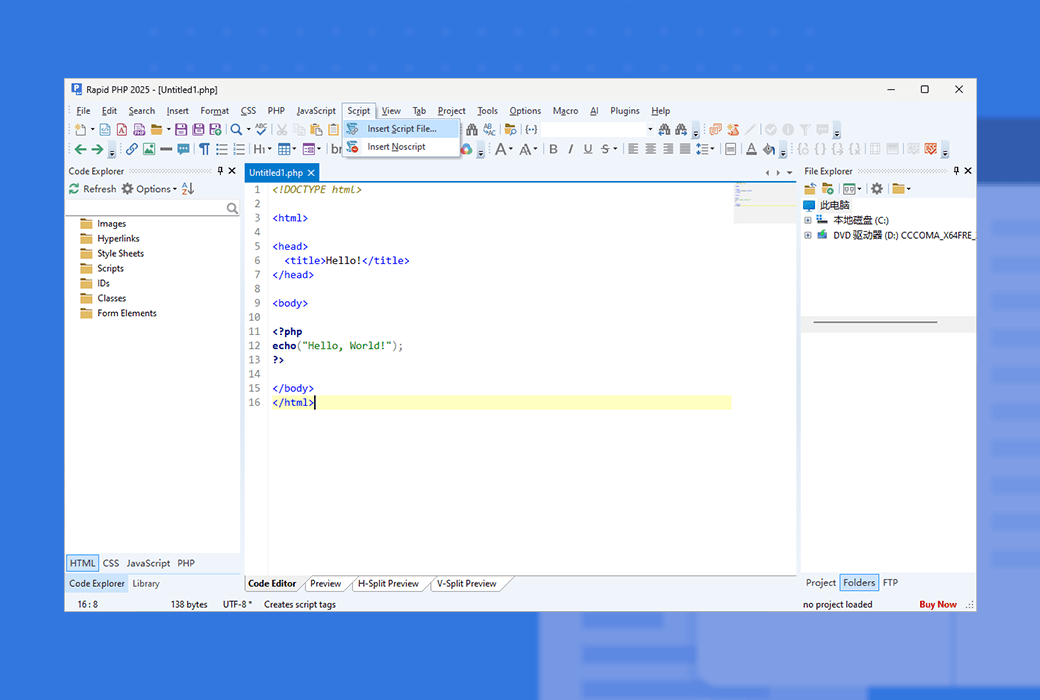This screenshot has height=700, width=1040.
Task: Toggle Italic formatting
Action: pyautogui.click(x=570, y=149)
